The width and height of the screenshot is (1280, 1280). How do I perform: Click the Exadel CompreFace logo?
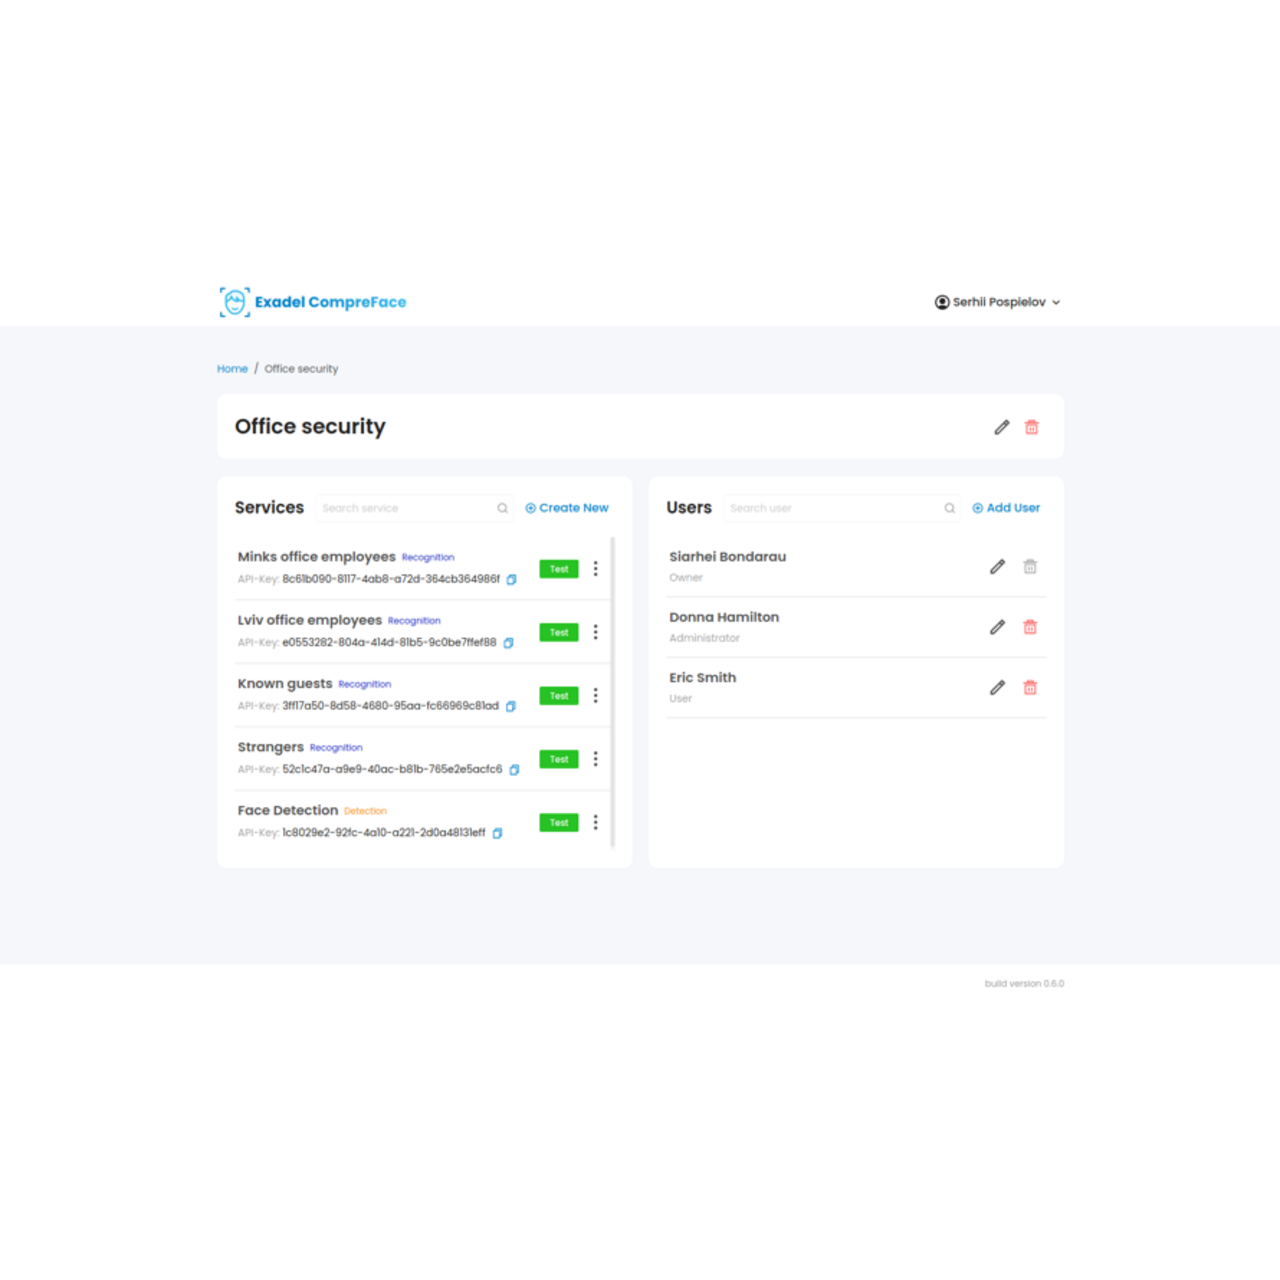(313, 302)
